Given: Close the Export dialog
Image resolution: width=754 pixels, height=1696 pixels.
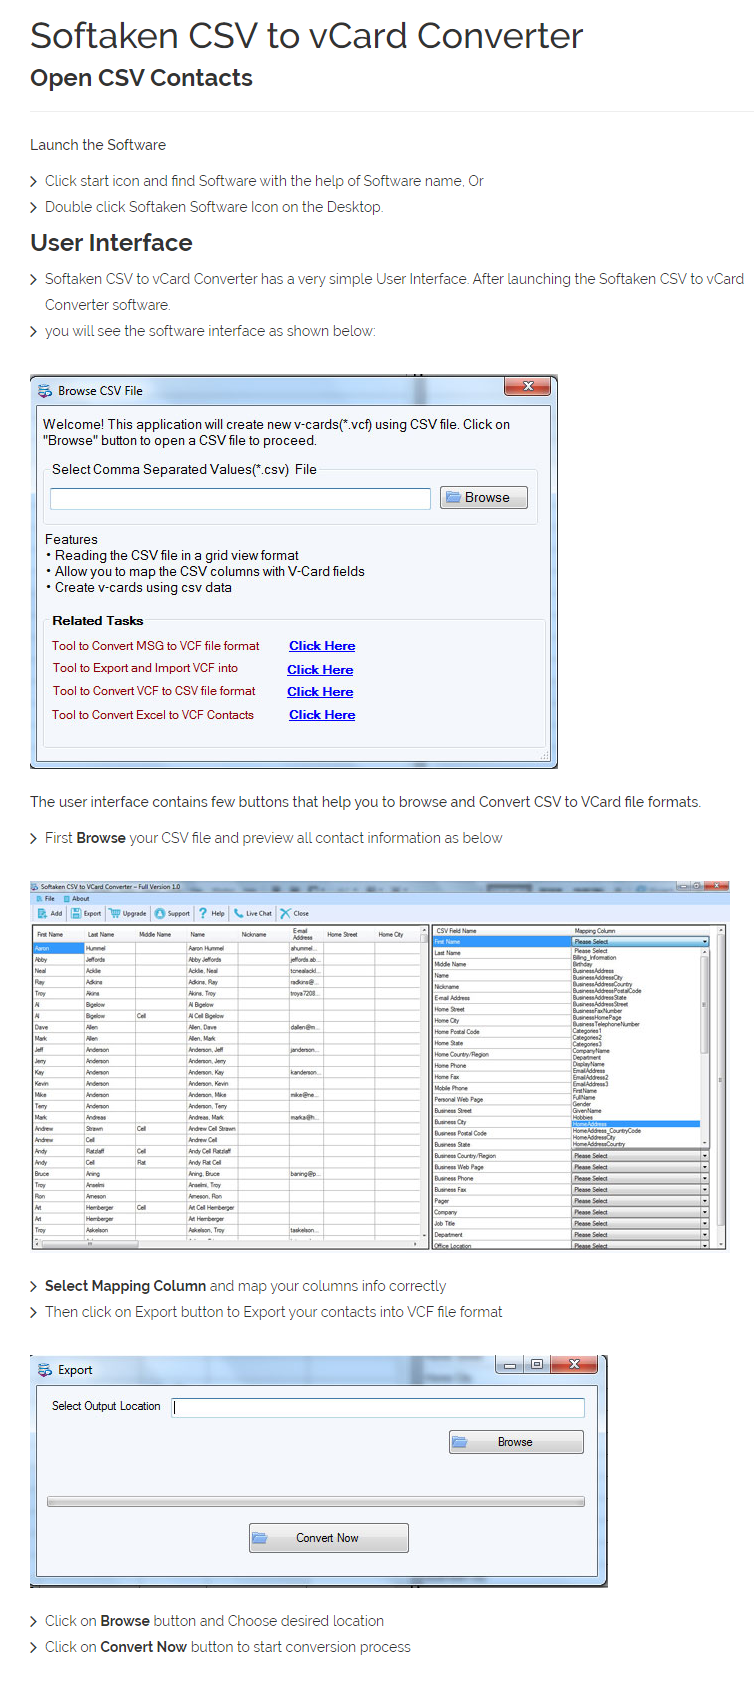Looking at the screenshot, I should click(574, 1364).
